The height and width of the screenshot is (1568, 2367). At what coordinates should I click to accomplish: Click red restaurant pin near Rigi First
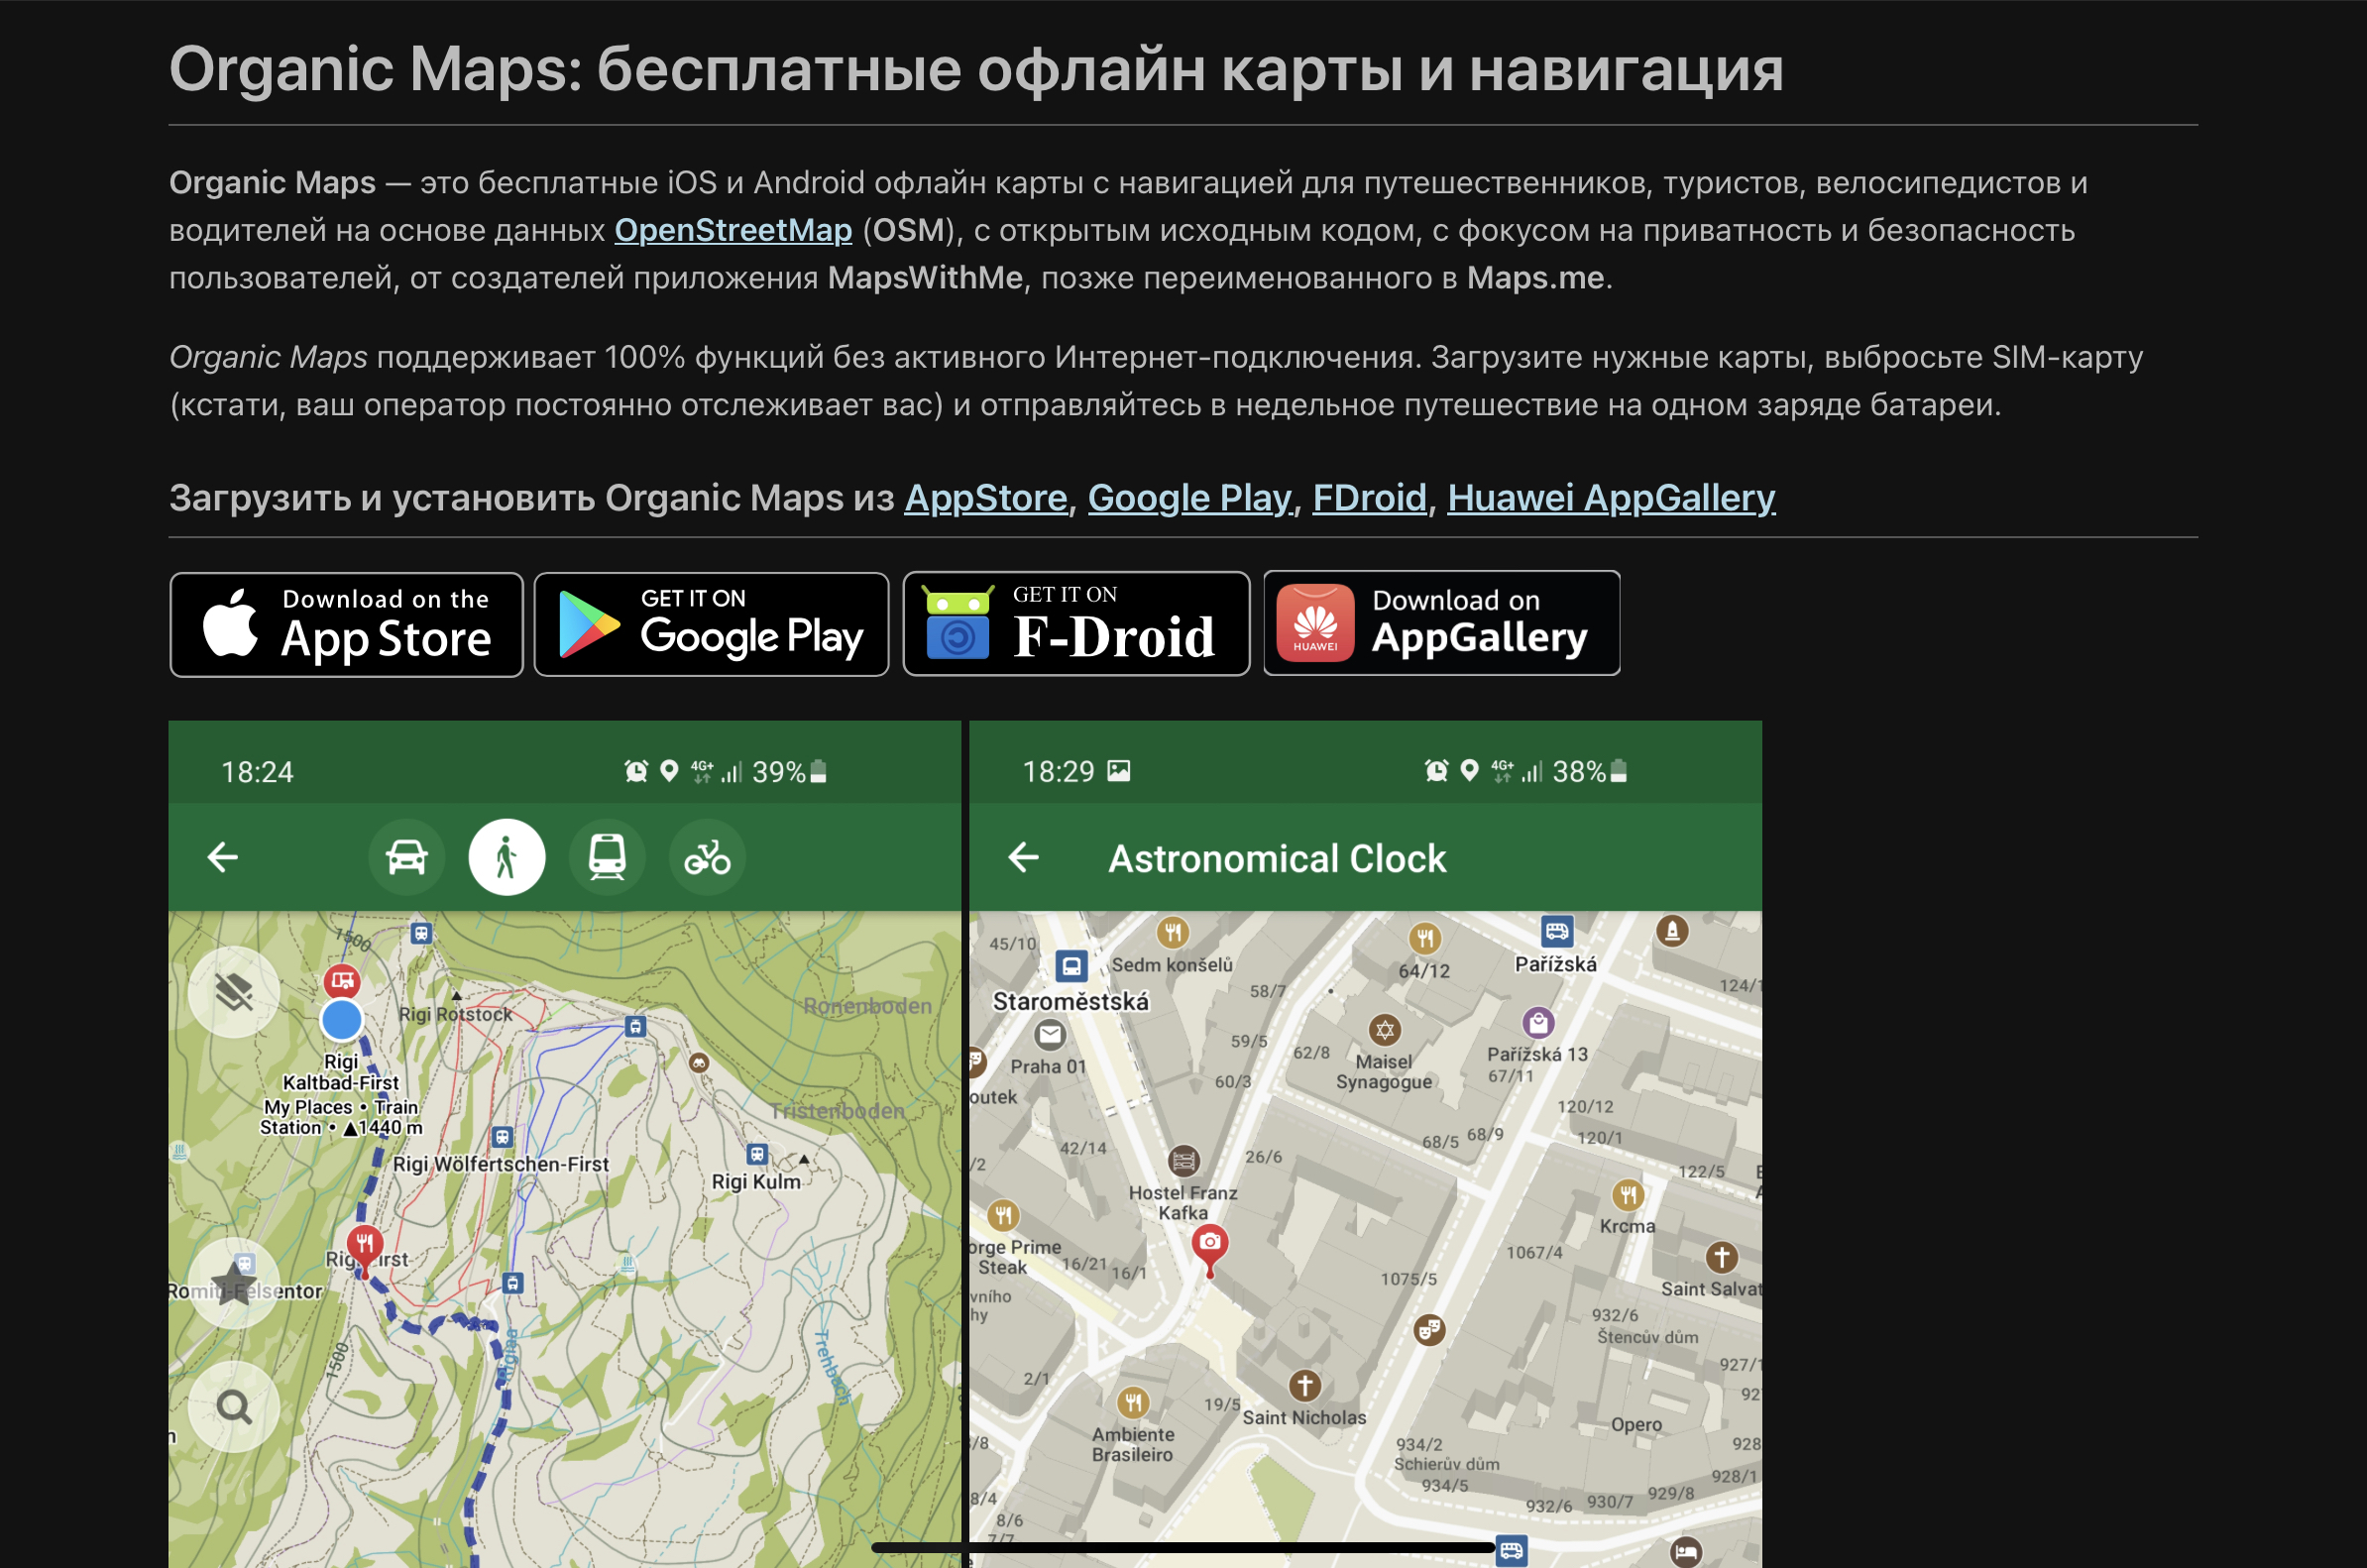(365, 1250)
